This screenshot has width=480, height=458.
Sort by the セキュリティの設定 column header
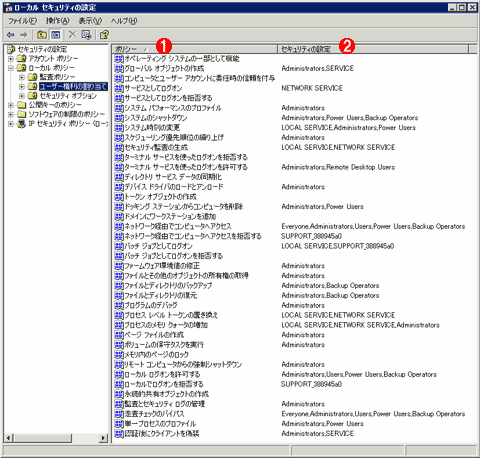[x=373, y=49]
